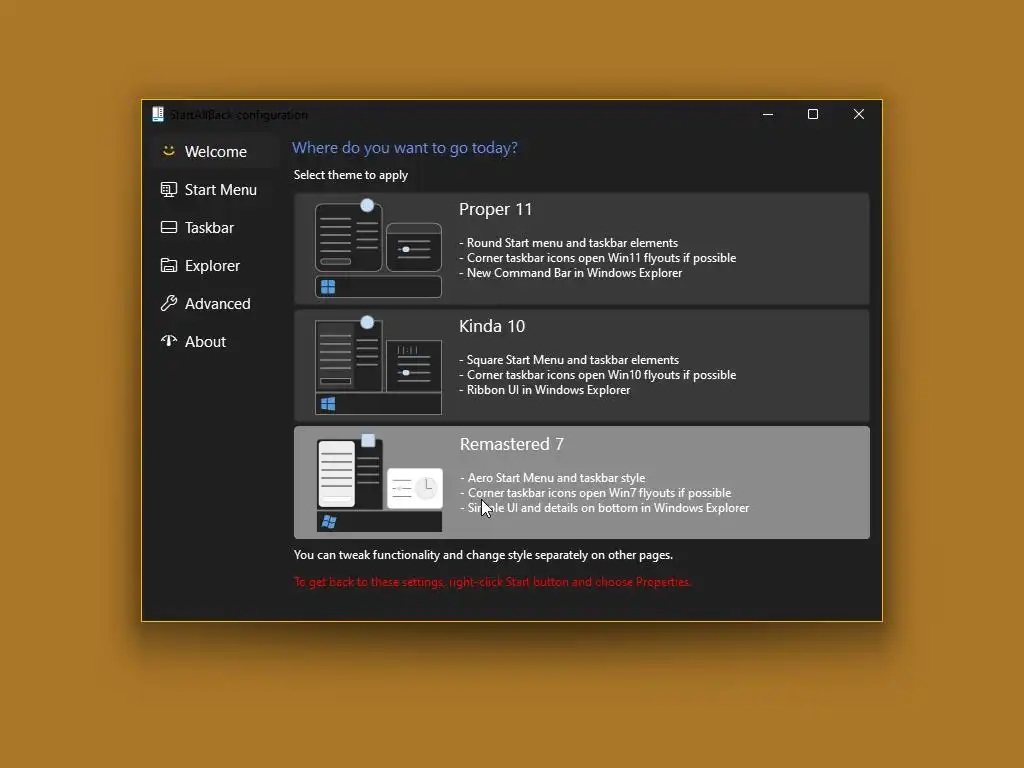Click the Welcome smiley icon
The image size is (1024, 768).
(168, 151)
